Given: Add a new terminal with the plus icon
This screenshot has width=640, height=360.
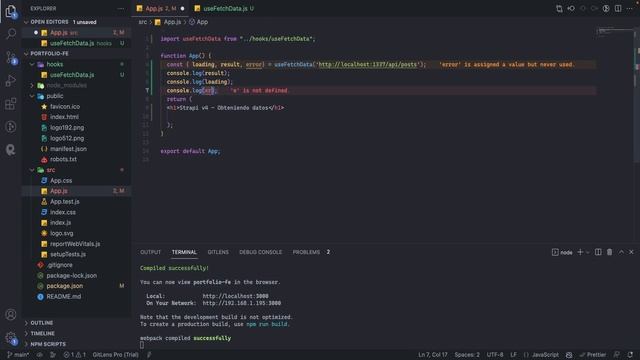Looking at the screenshot, I should click(580, 252).
